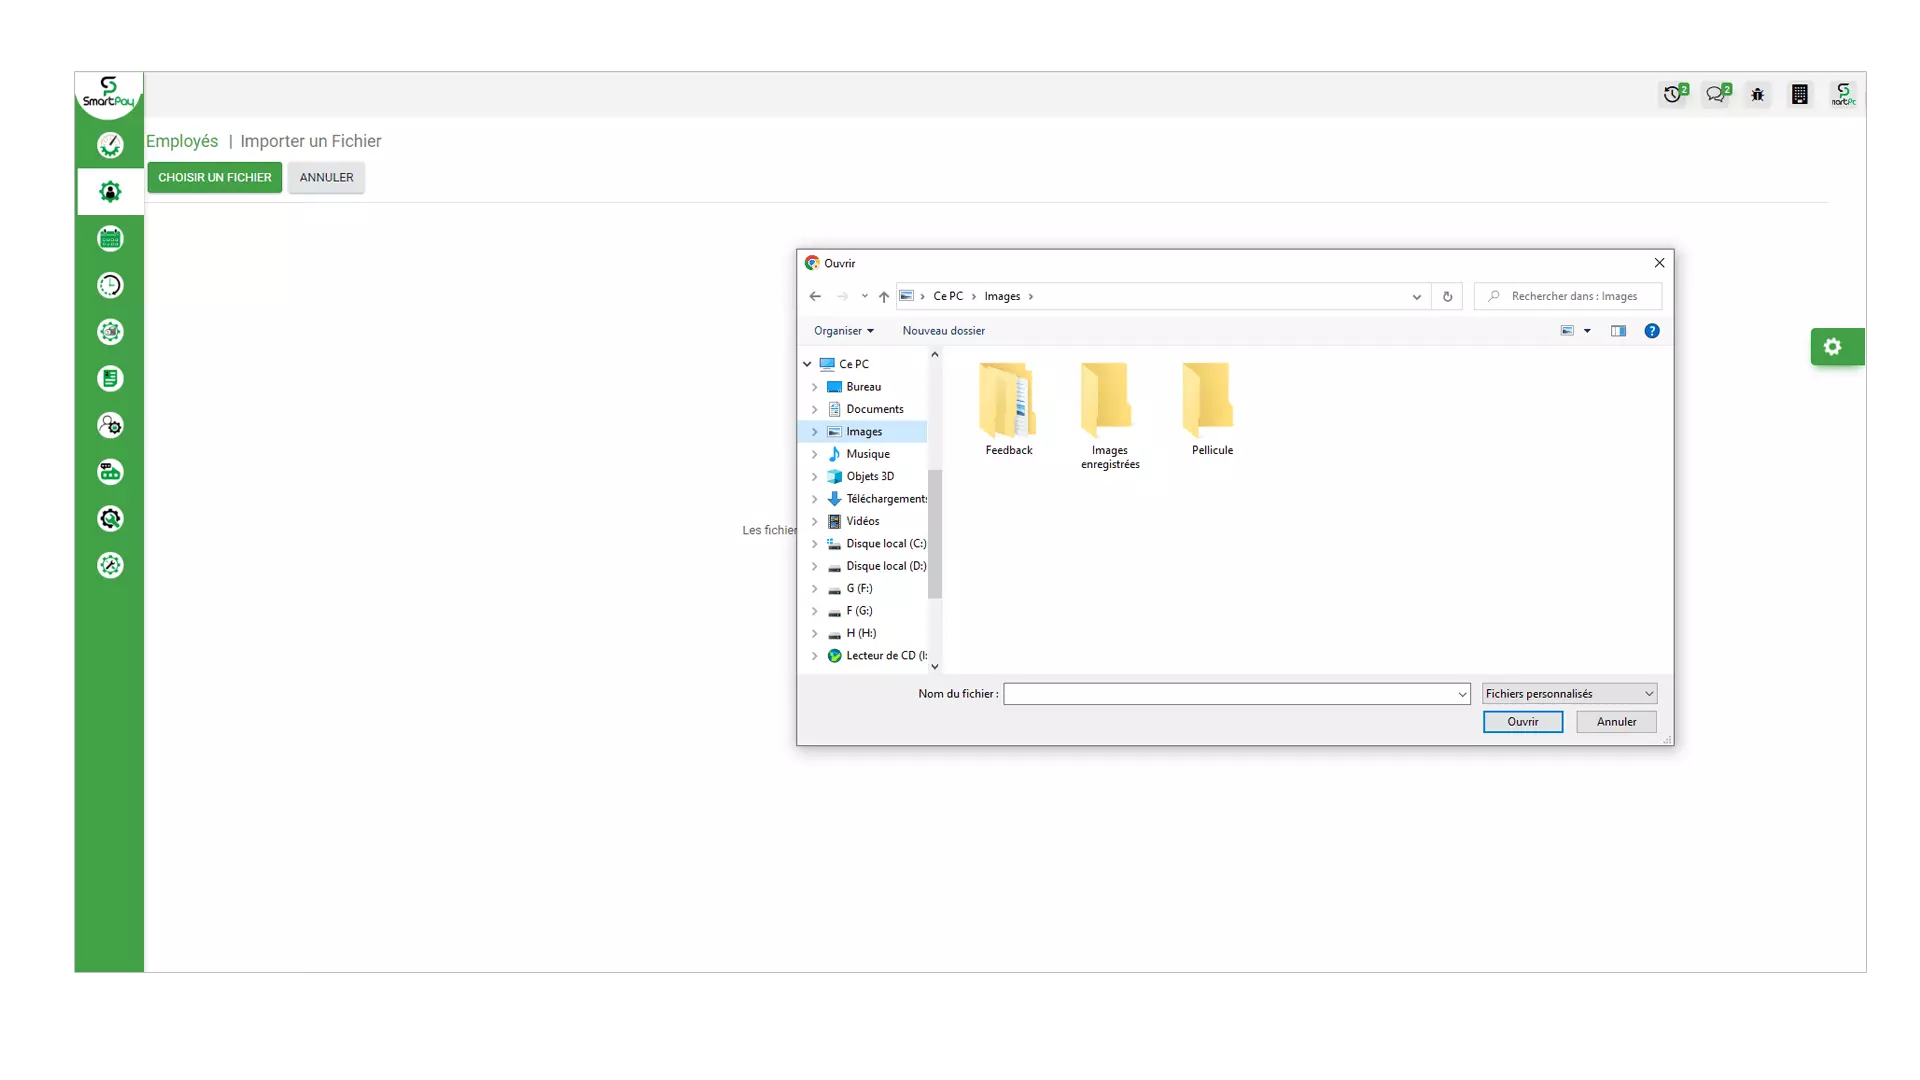
Task: Expand the Documents tree node
Action: click(x=815, y=409)
